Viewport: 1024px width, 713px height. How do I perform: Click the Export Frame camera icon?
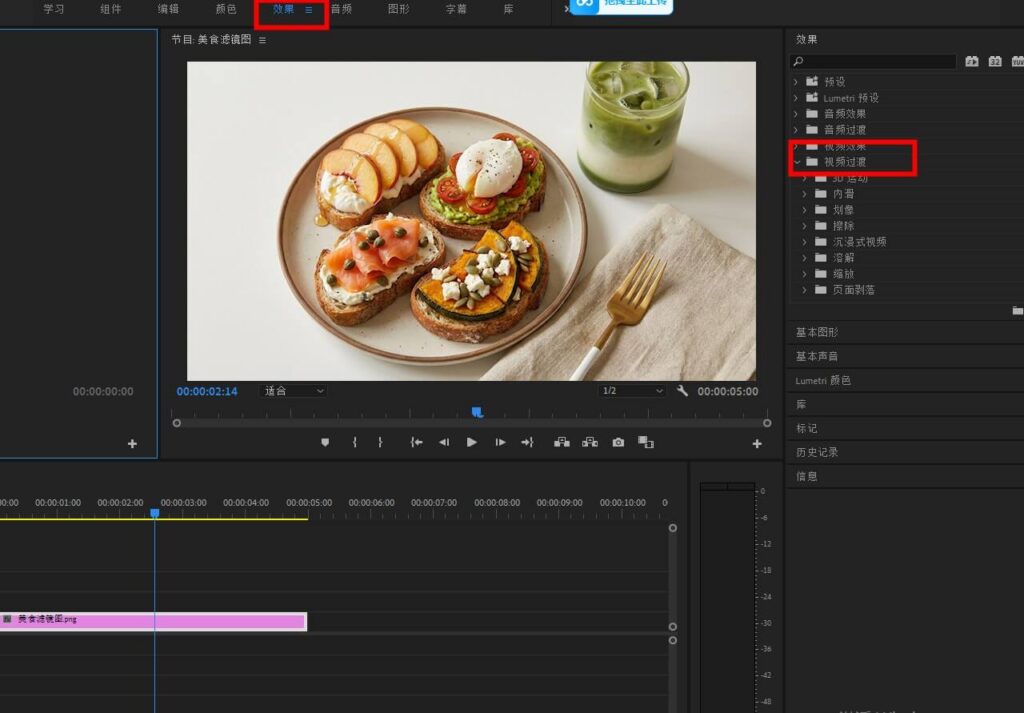pos(618,442)
